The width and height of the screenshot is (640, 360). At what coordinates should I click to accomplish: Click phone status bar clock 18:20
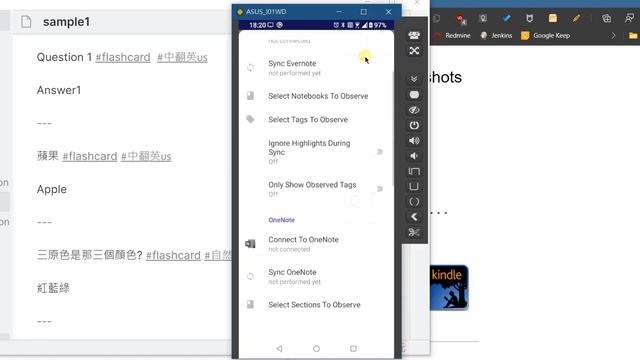coord(257,25)
